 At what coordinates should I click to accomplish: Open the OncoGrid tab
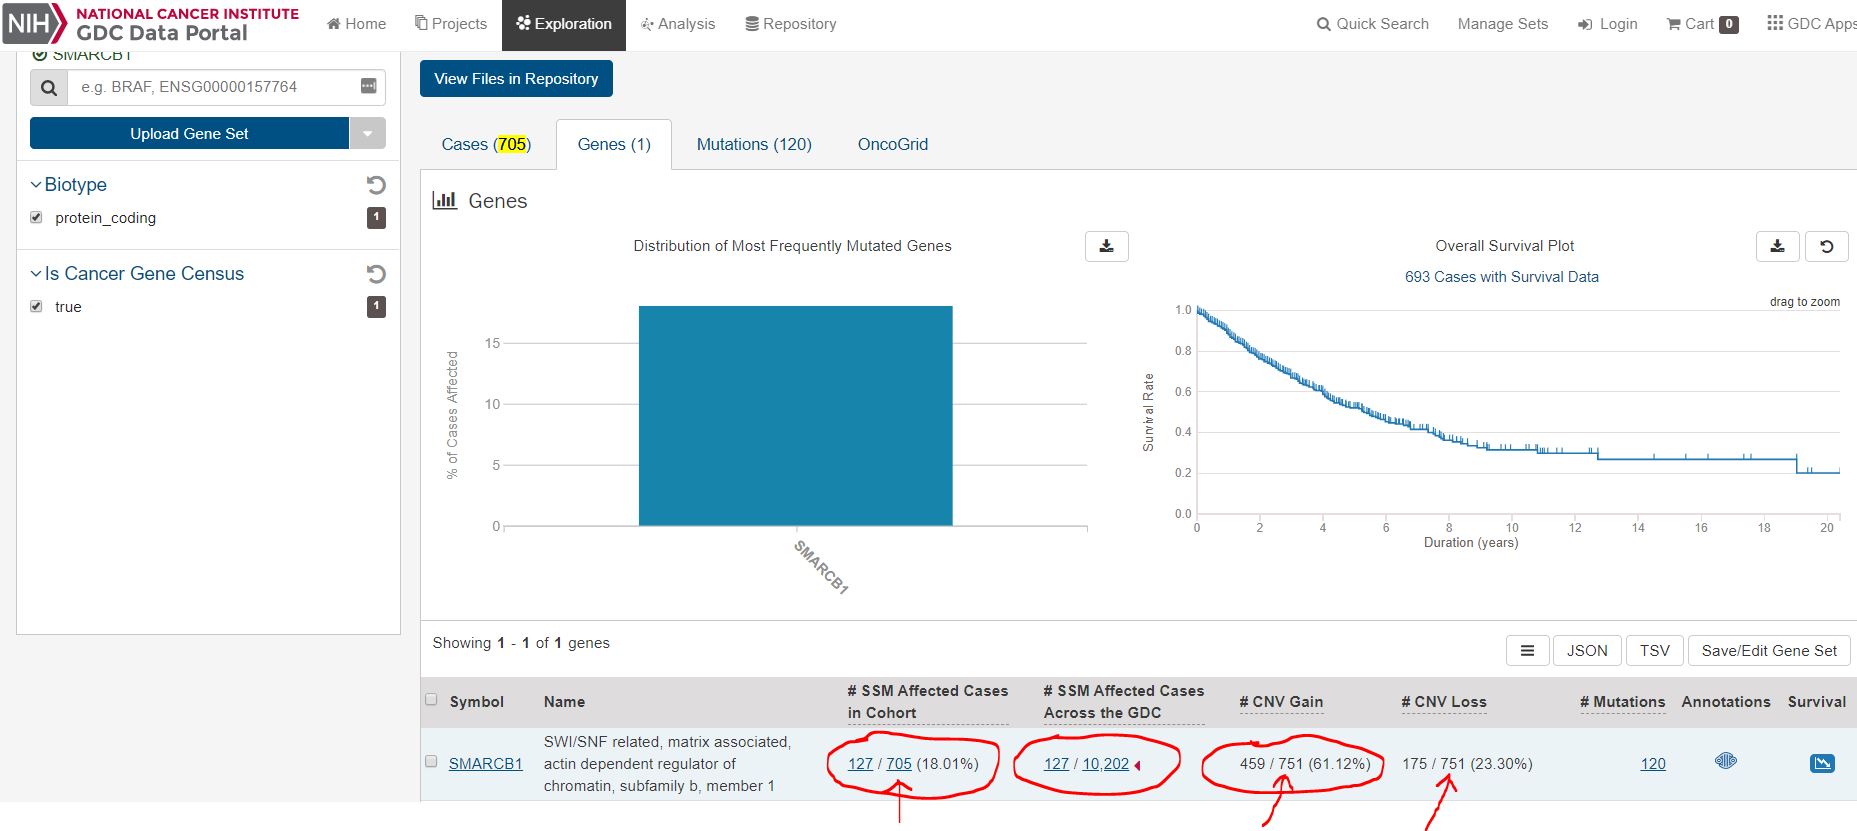893,145
